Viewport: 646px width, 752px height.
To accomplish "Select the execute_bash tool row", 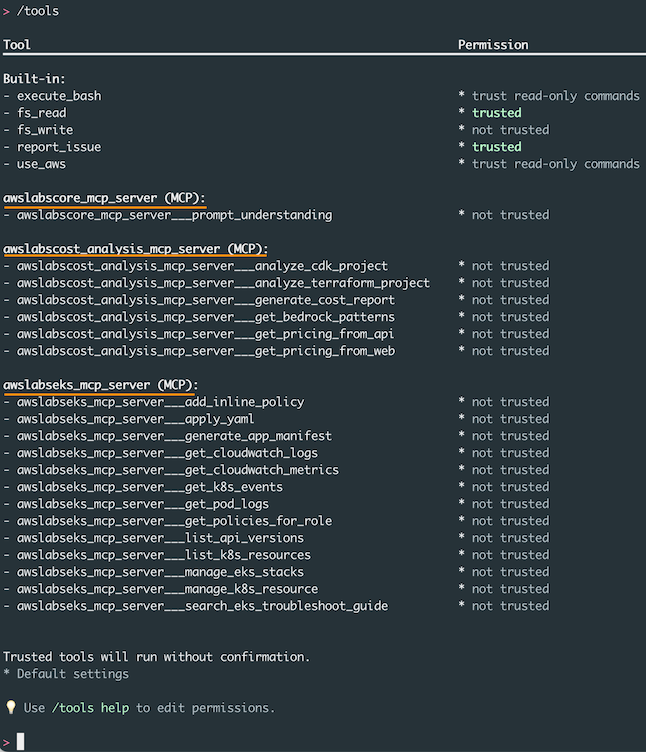I will click(x=321, y=96).
